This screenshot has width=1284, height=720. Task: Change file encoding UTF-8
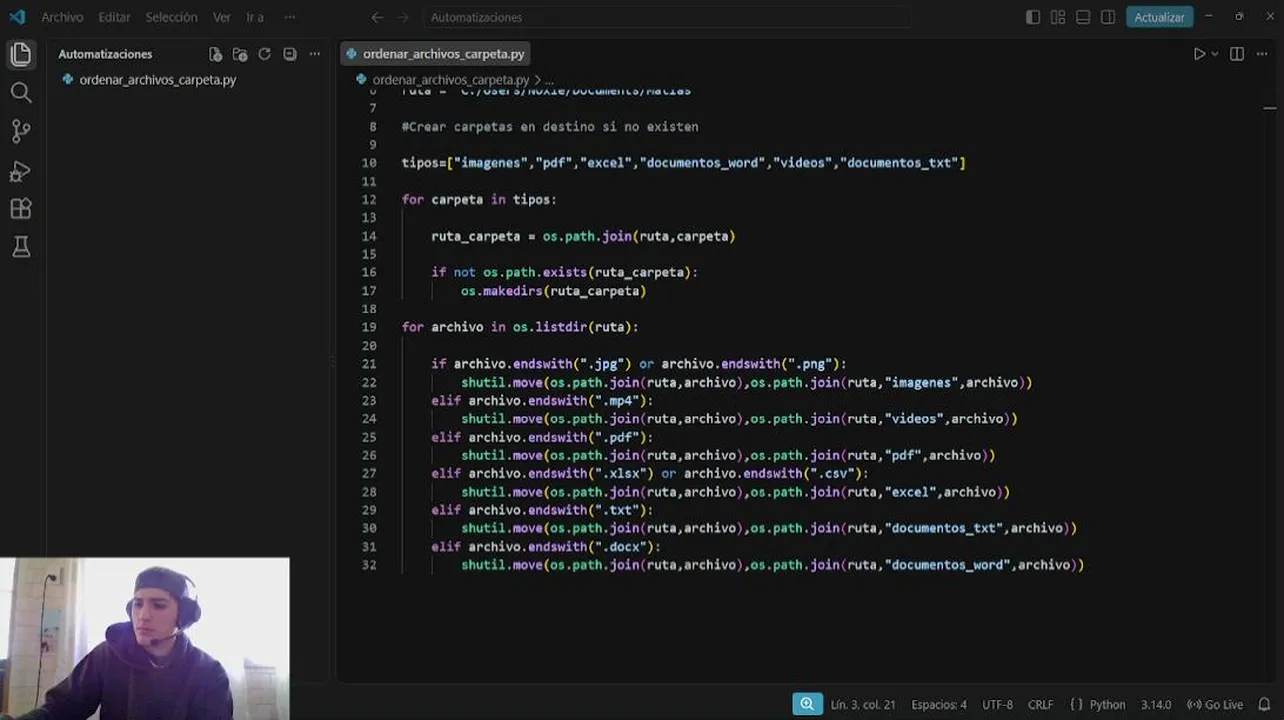997,704
